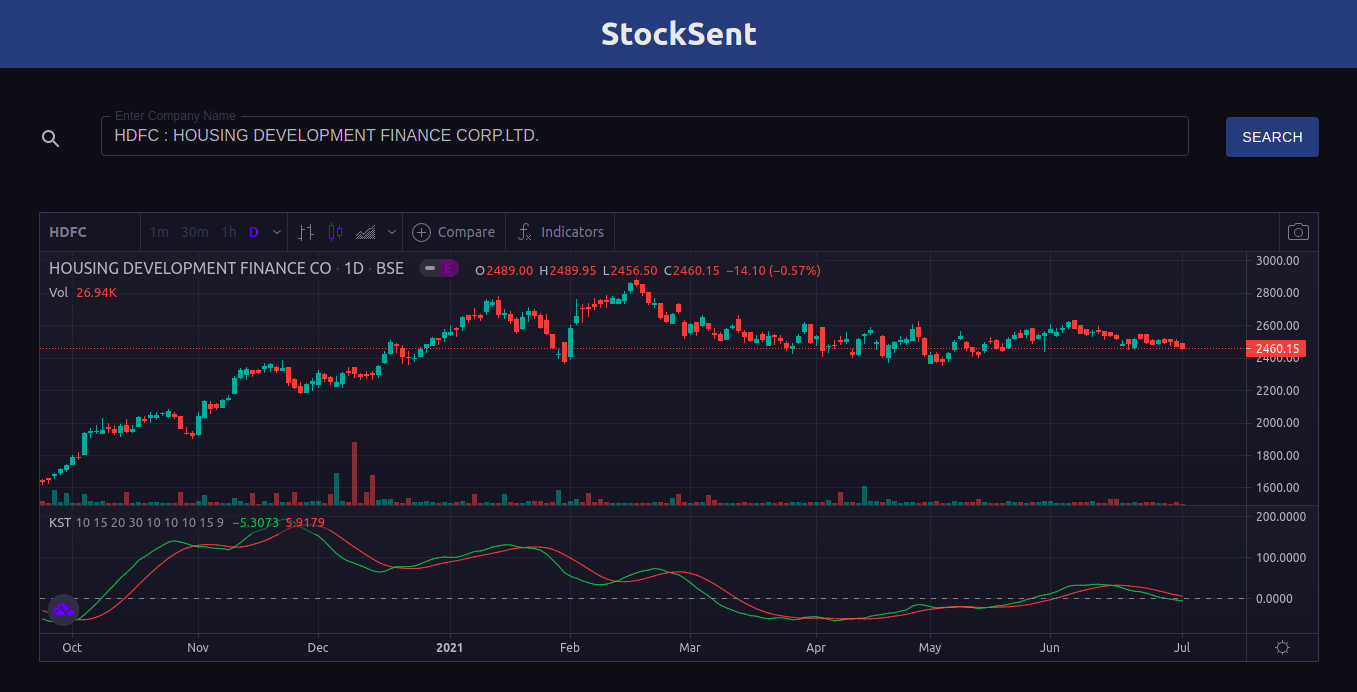Click the open price O2489.00 value

click(x=504, y=270)
